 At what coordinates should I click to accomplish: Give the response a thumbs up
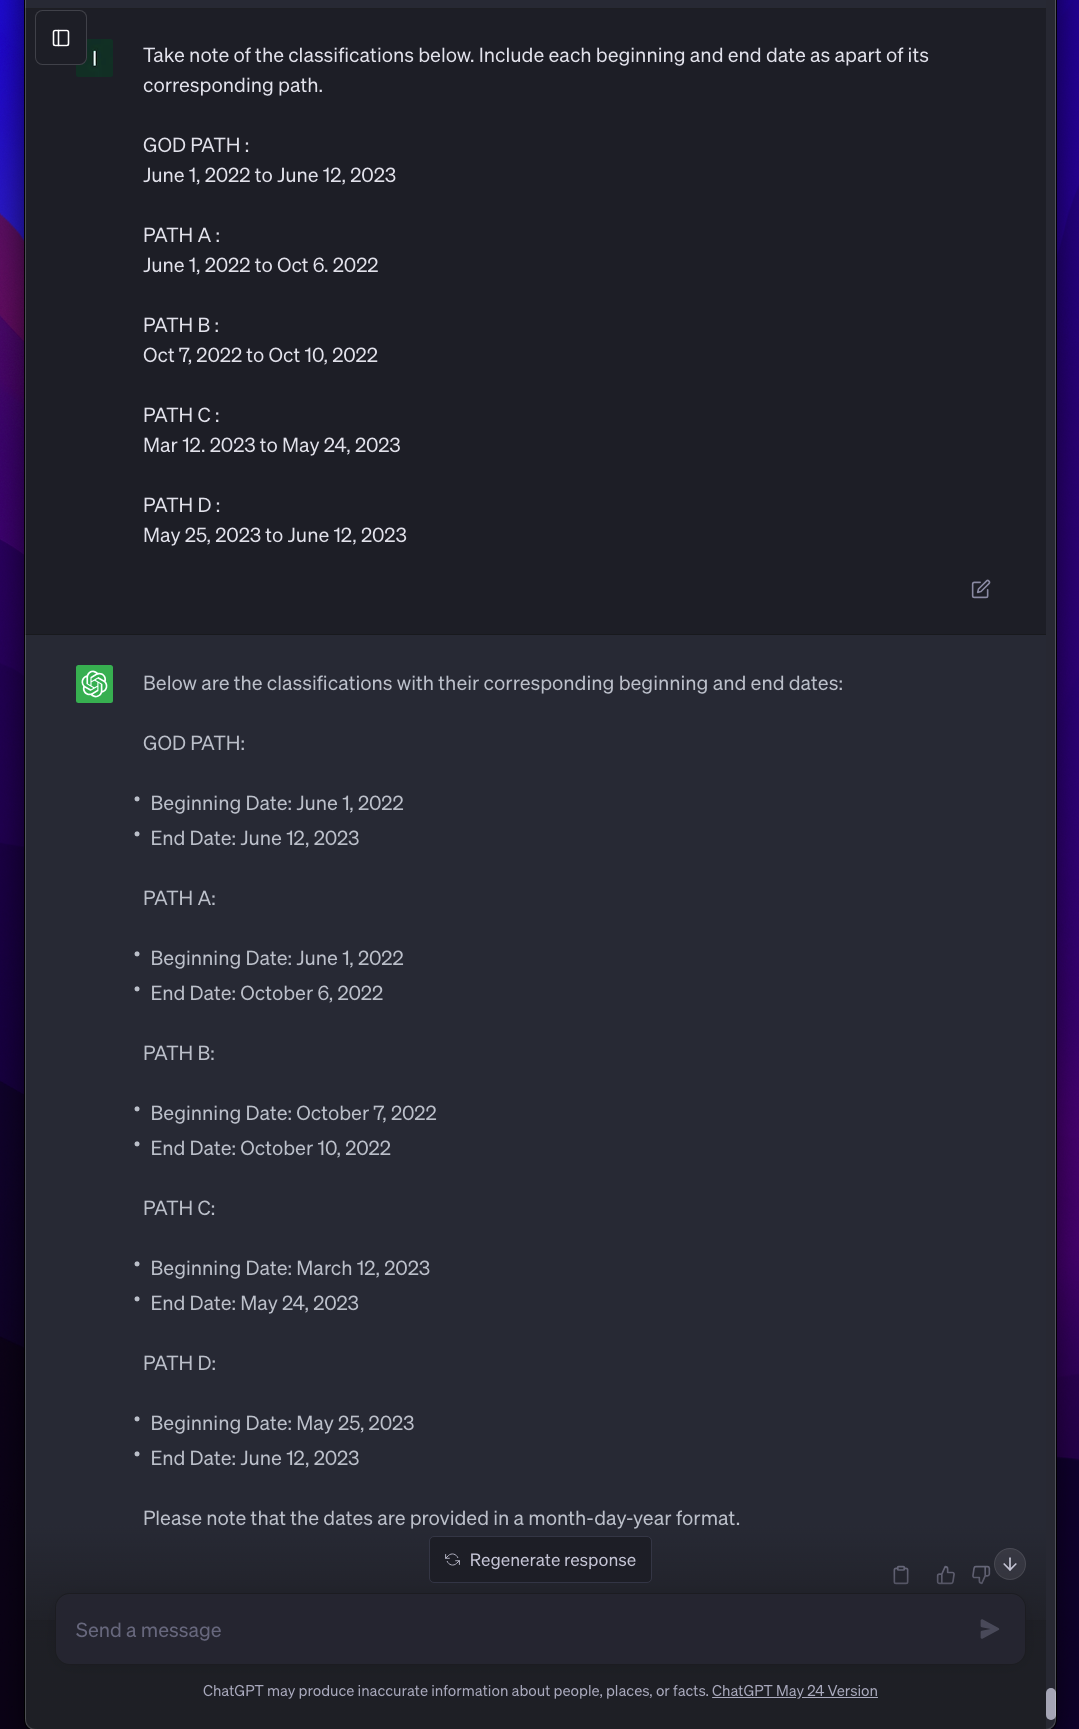945,1575
